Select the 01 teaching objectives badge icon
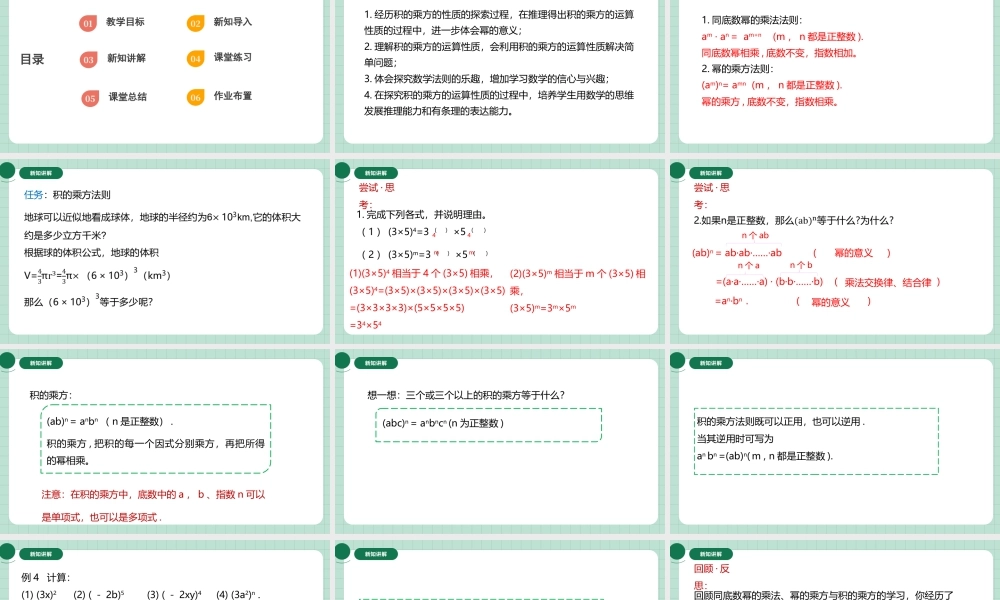This screenshot has width=1000, height=600. [86, 23]
